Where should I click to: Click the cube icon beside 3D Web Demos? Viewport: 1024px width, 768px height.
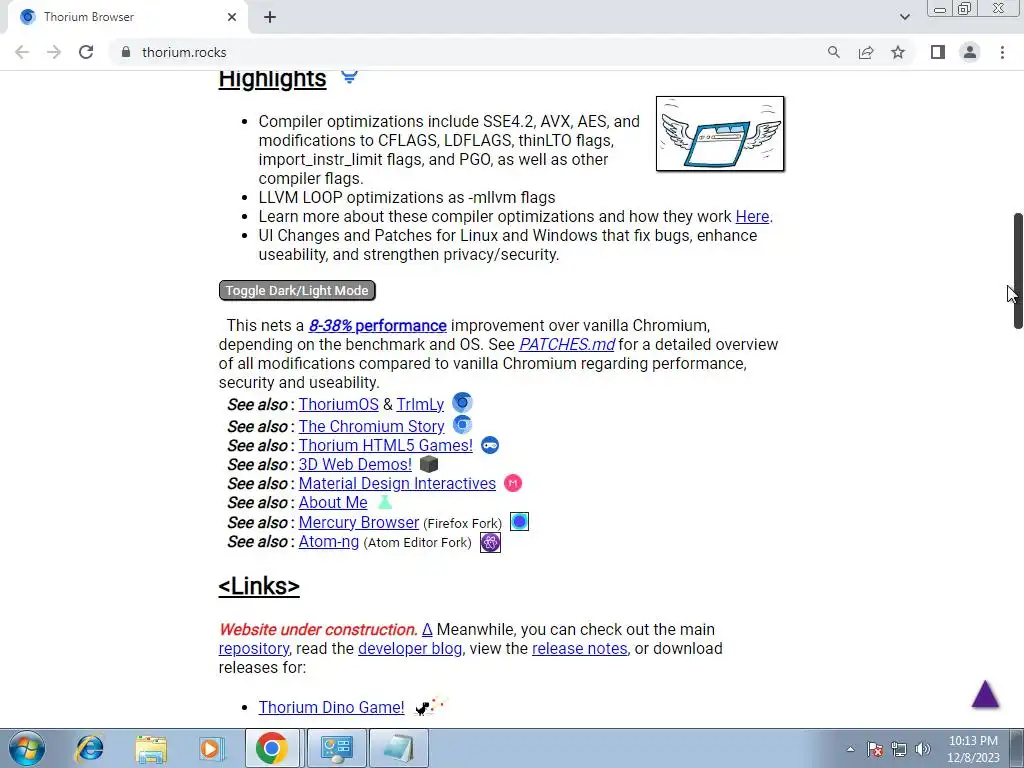(429, 464)
